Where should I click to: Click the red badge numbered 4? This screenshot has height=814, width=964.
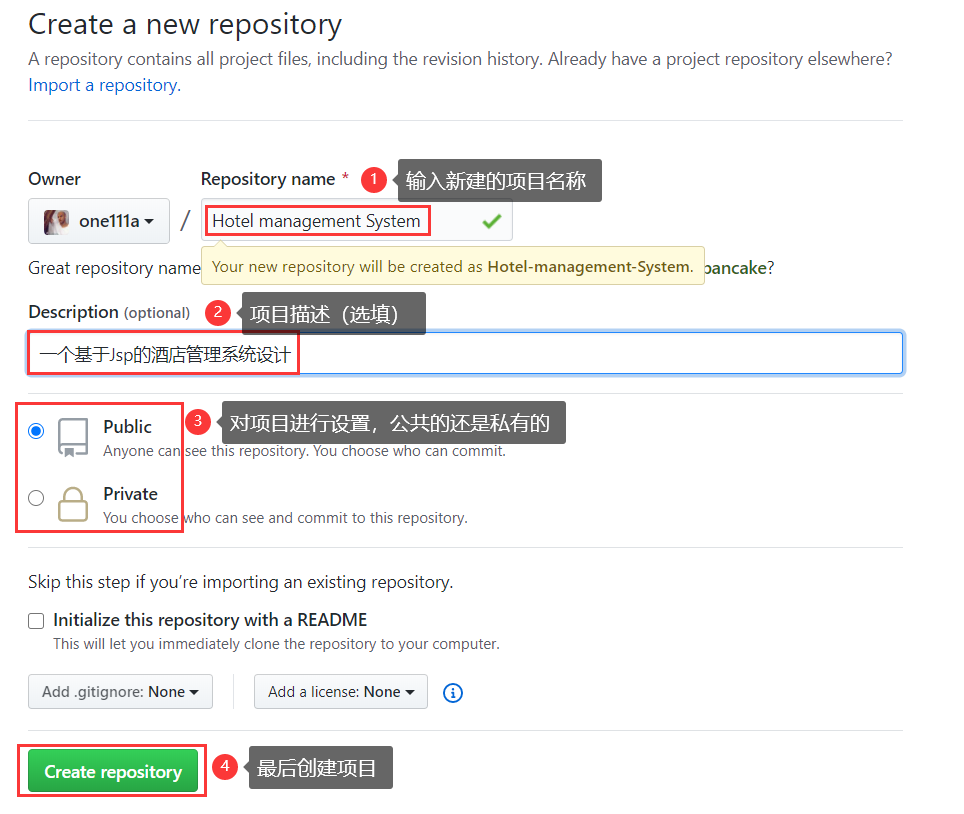pyautogui.click(x=225, y=767)
